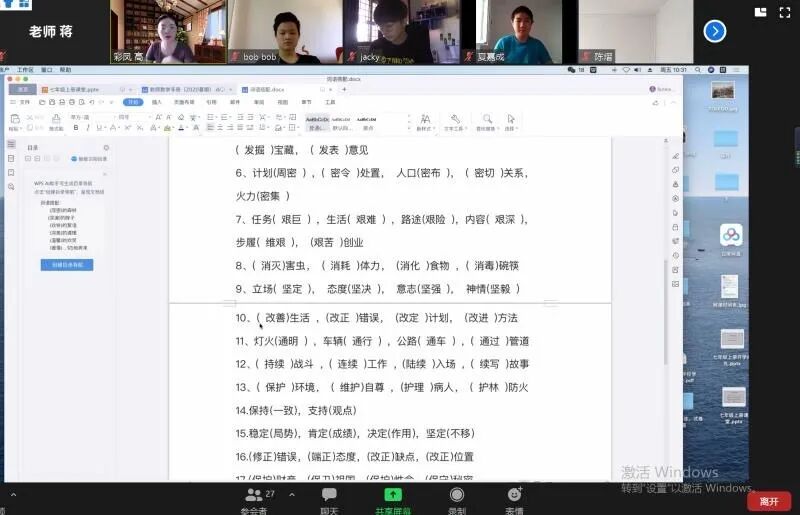Open Find and Replace magnifier tool
This screenshot has height=515, width=800.
(487, 123)
